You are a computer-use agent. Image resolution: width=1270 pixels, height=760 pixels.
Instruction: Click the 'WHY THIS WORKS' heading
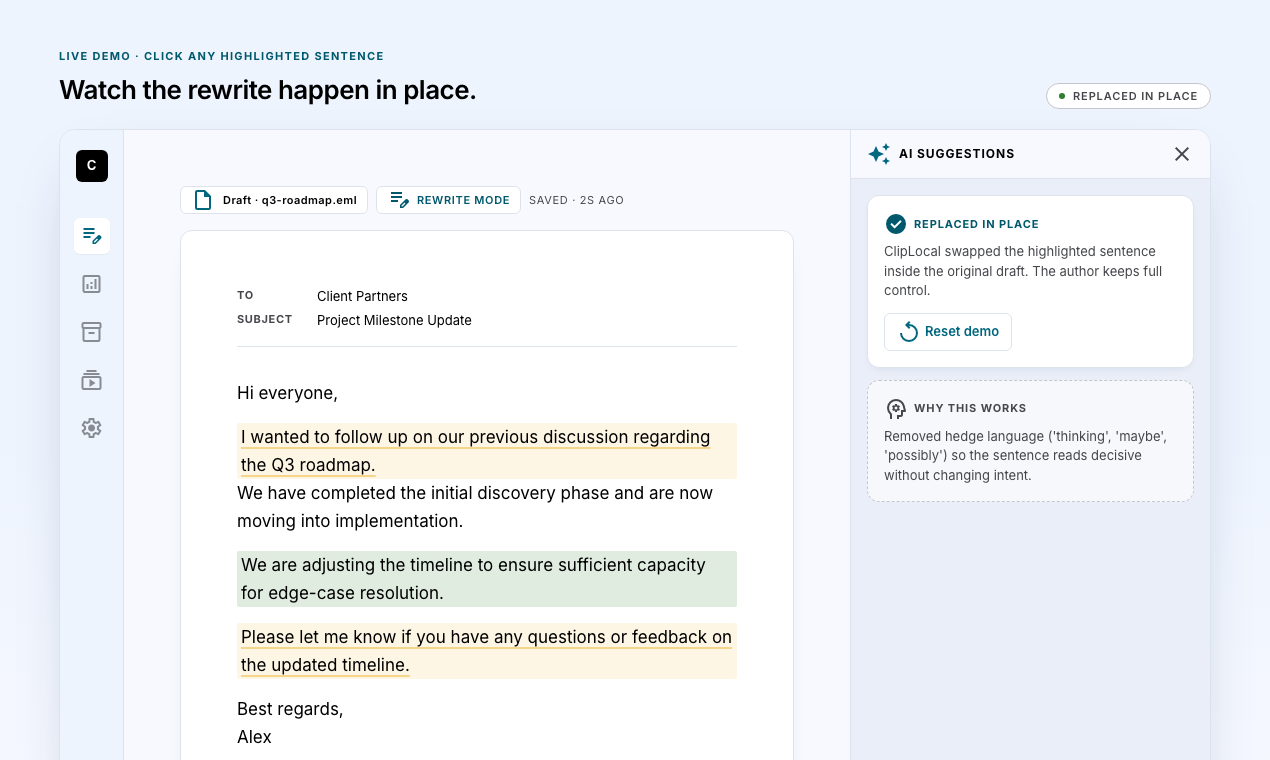pyautogui.click(x=970, y=409)
